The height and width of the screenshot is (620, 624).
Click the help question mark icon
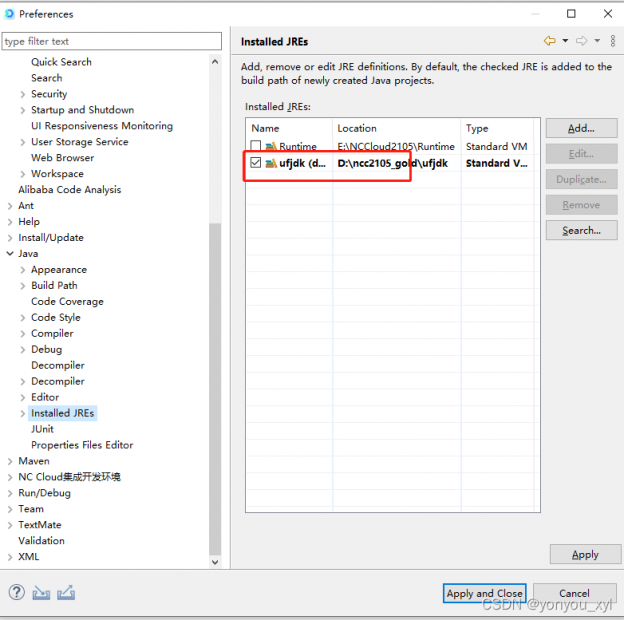pyautogui.click(x=17, y=593)
